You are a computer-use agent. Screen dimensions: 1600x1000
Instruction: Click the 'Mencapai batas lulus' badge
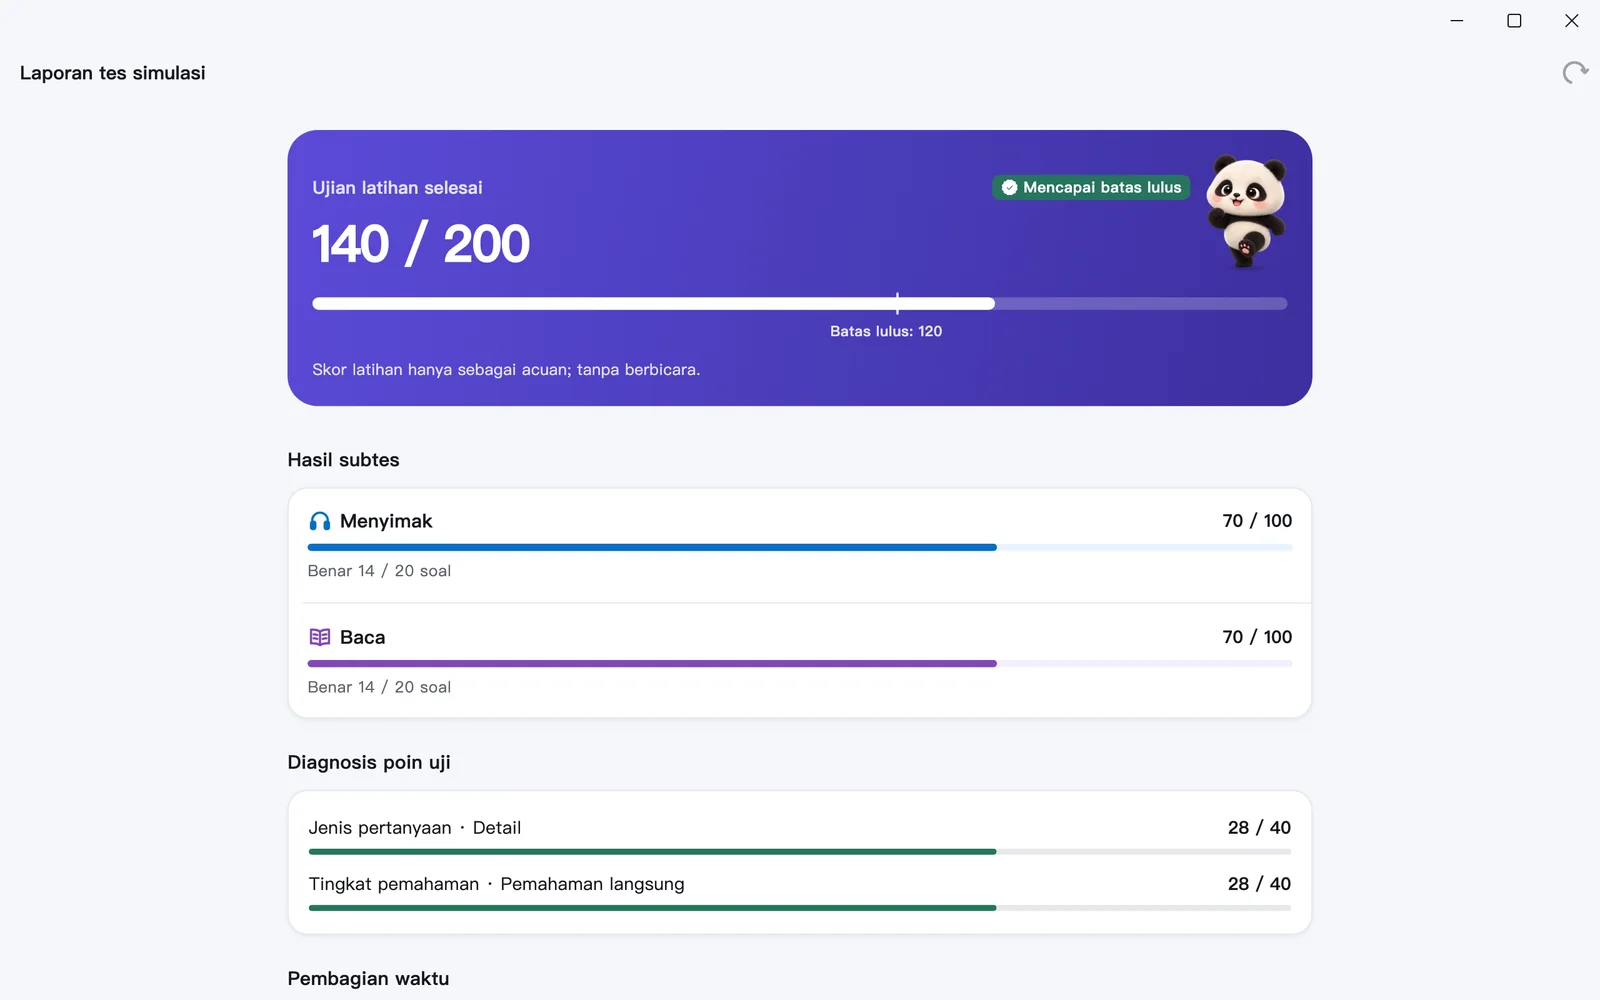1091,187
